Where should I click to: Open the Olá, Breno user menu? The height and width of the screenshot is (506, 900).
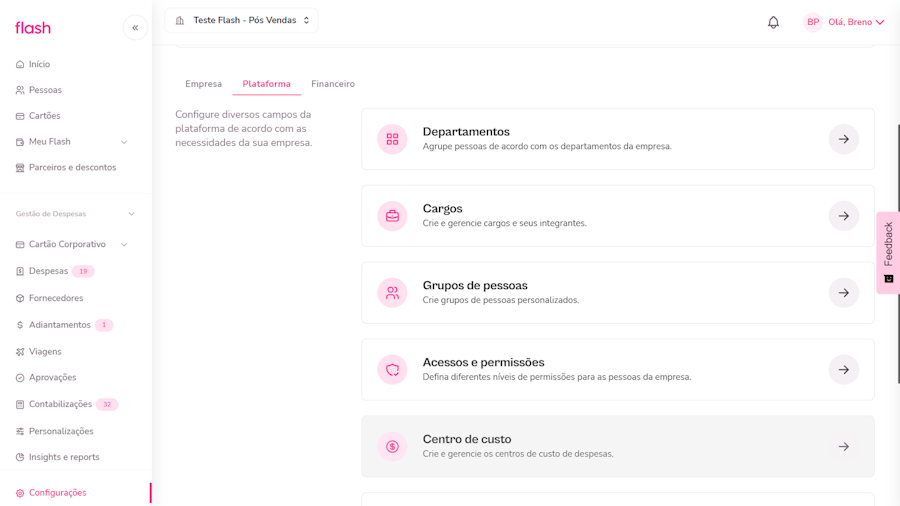(856, 22)
